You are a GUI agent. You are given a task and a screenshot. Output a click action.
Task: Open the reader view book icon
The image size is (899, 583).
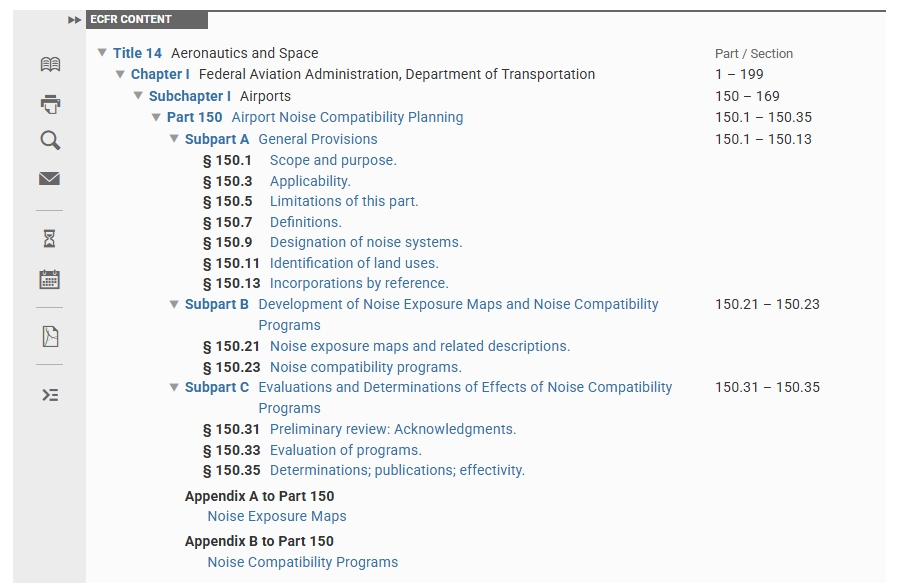click(50, 65)
